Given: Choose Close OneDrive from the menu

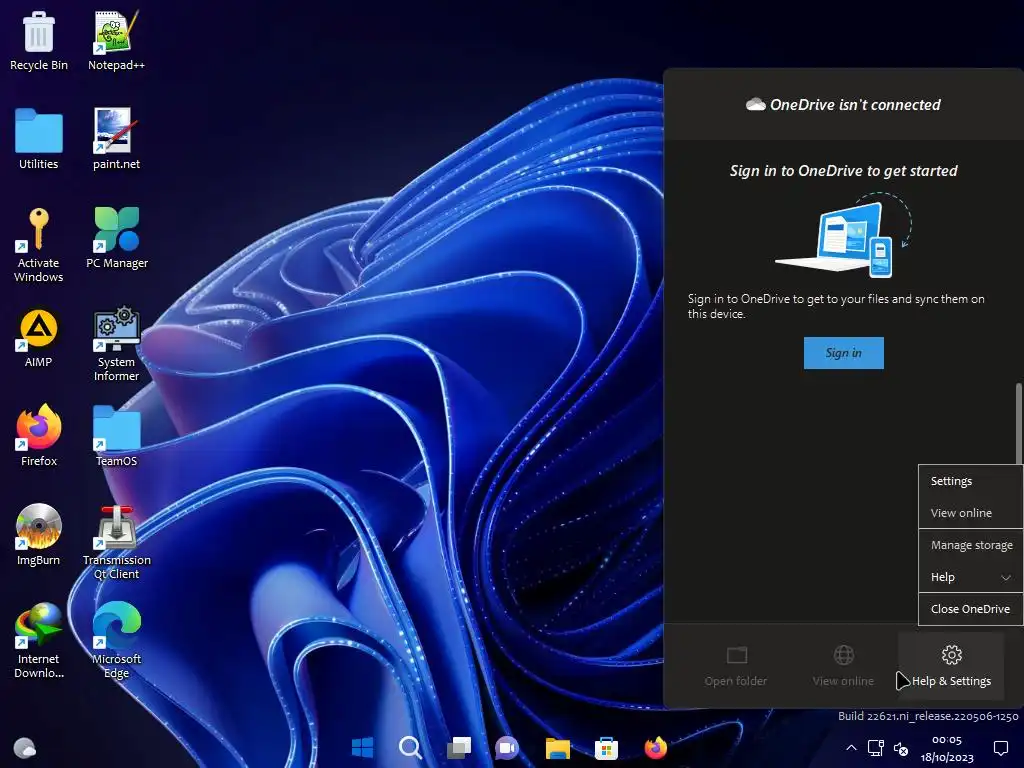Looking at the screenshot, I should (x=970, y=609).
